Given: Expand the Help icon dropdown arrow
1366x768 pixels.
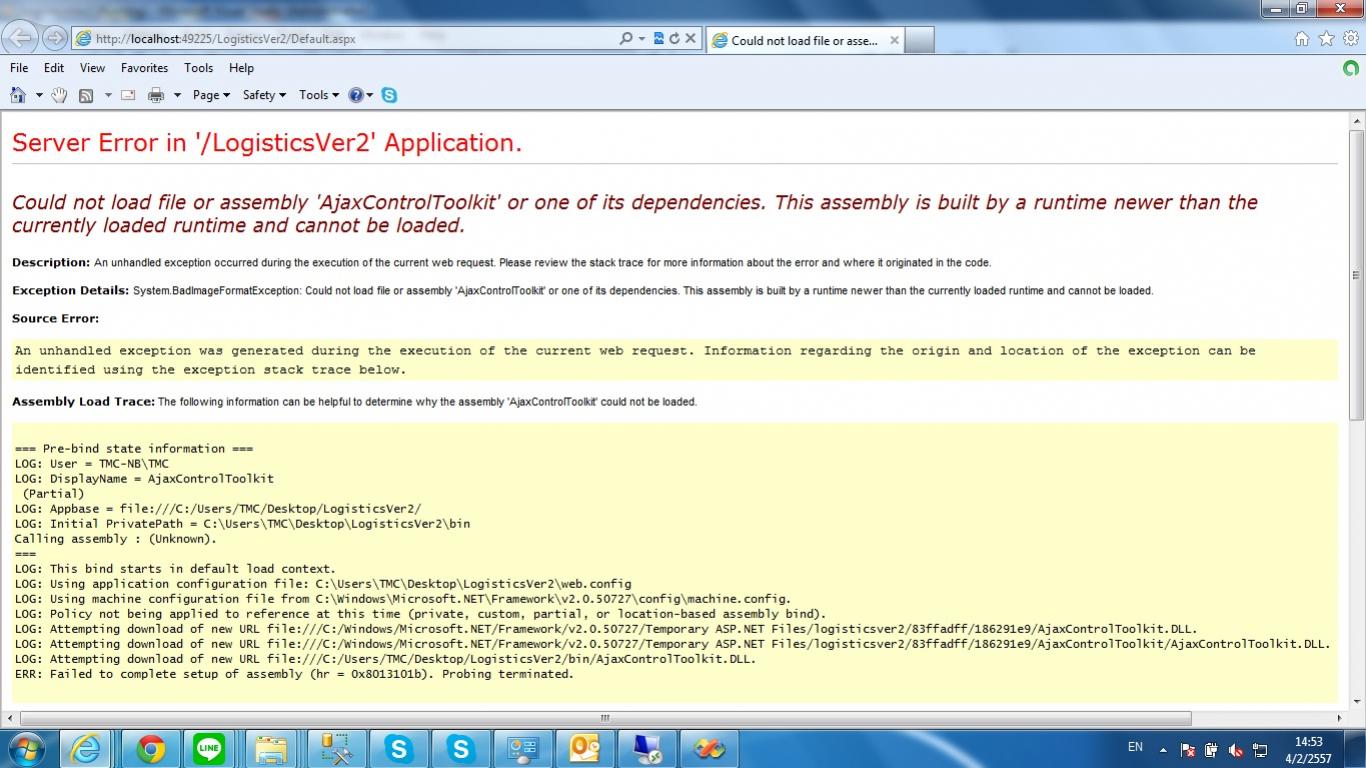Looking at the screenshot, I should (370, 95).
